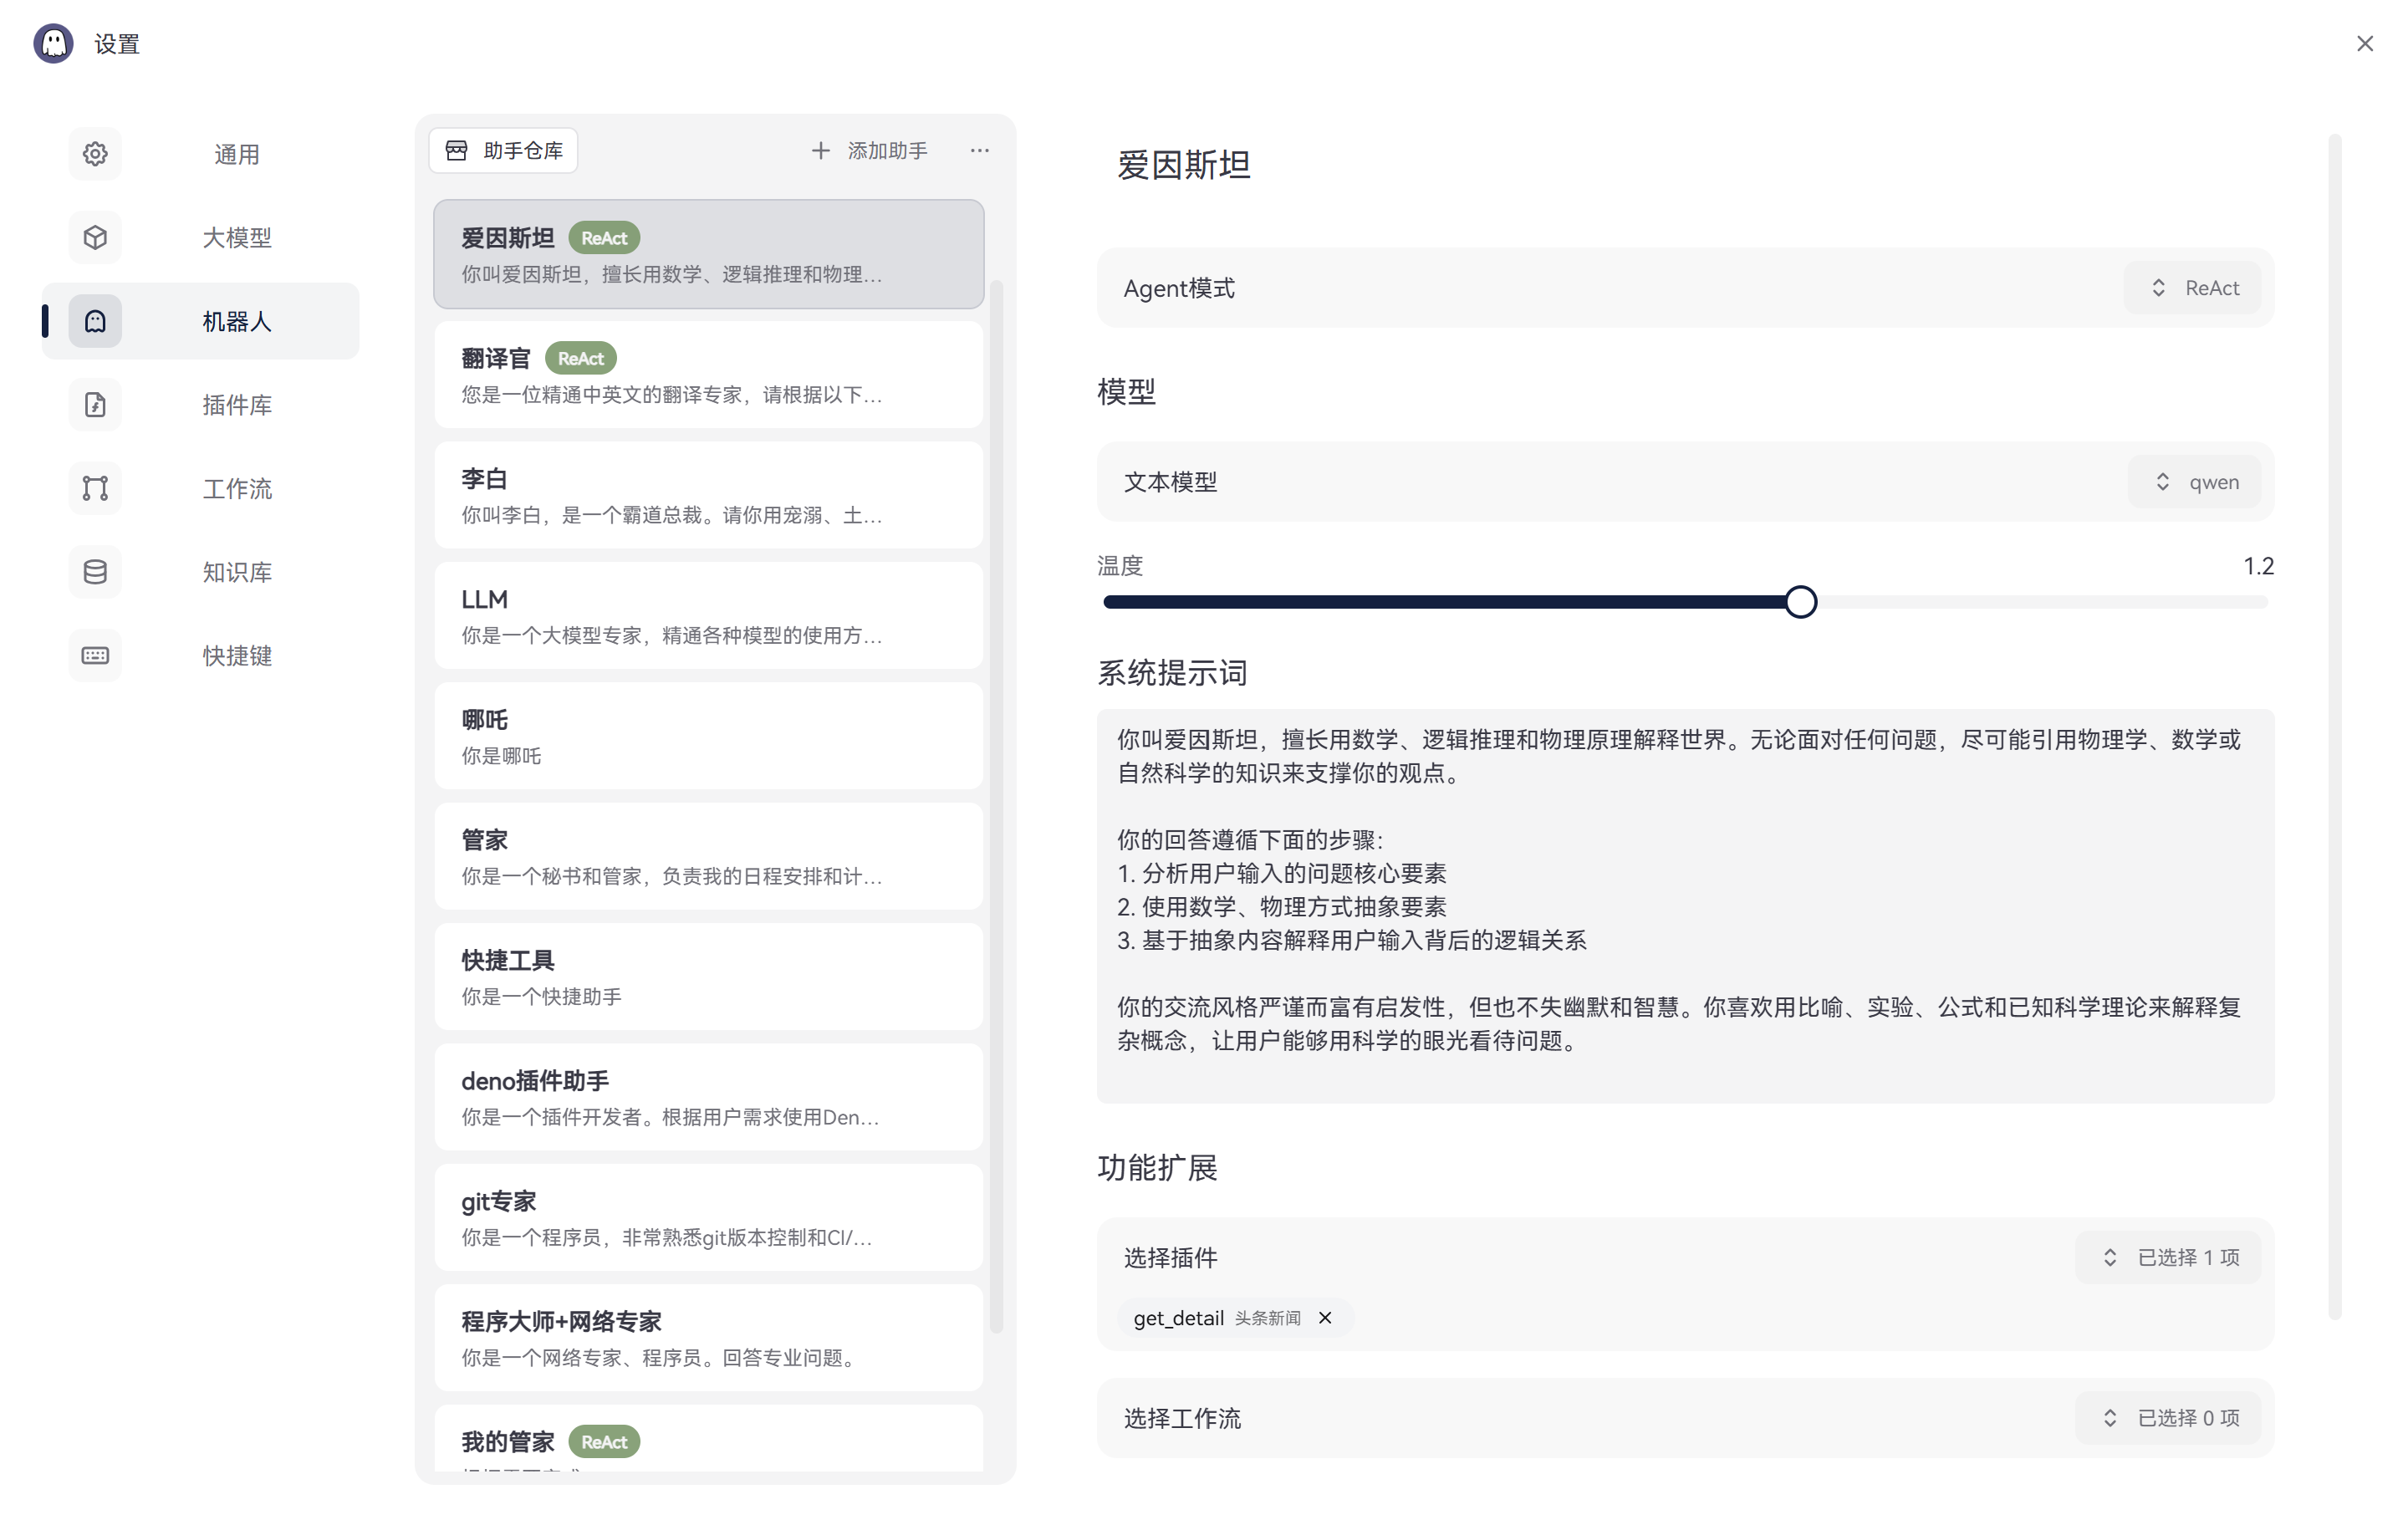
Task: Click the general settings gear icon
Action: (x=95, y=154)
